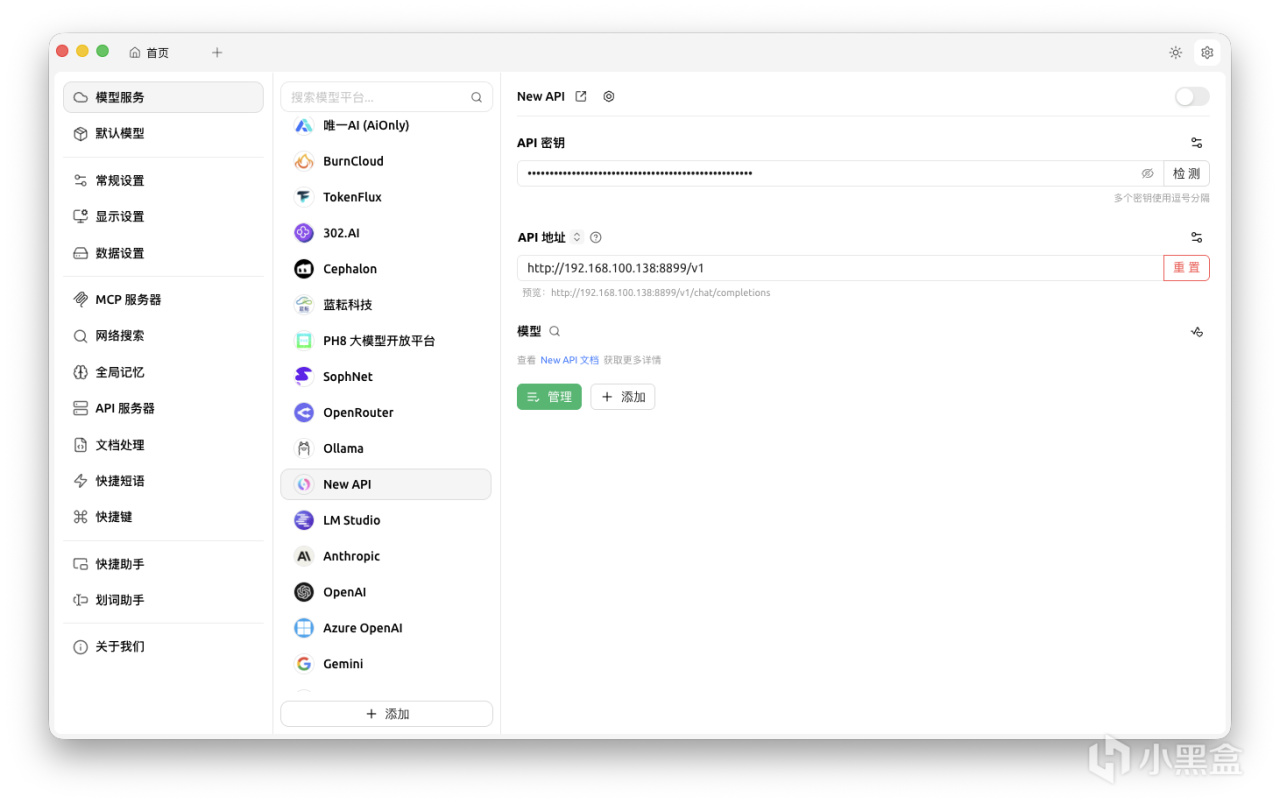Open 划词助手 settings
This screenshot has width=1280, height=804.
coord(163,600)
